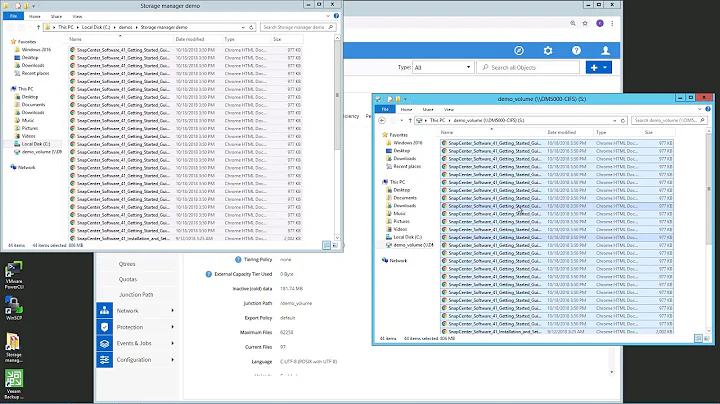Open Home tab in demo_volume window

(x=406, y=109)
